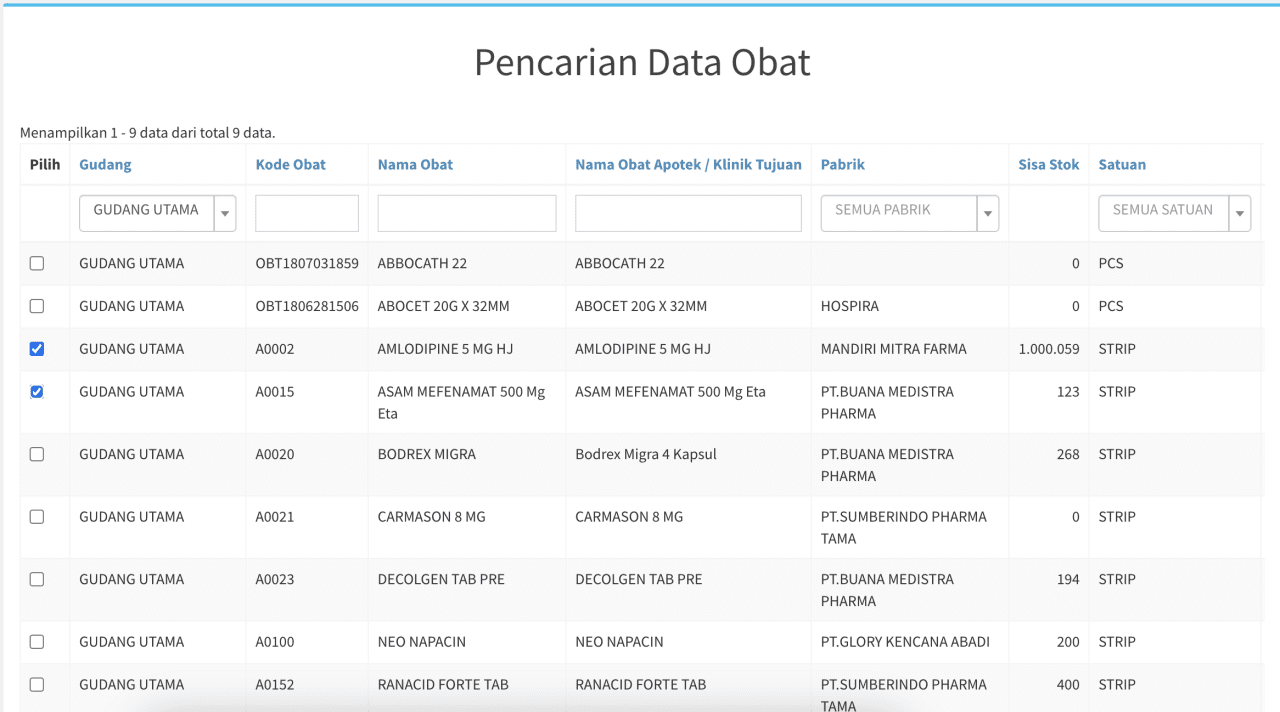The image size is (1280, 712).
Task: Select the DECOLGEN TAB PRE checkbox
Action: click(37, 579)
